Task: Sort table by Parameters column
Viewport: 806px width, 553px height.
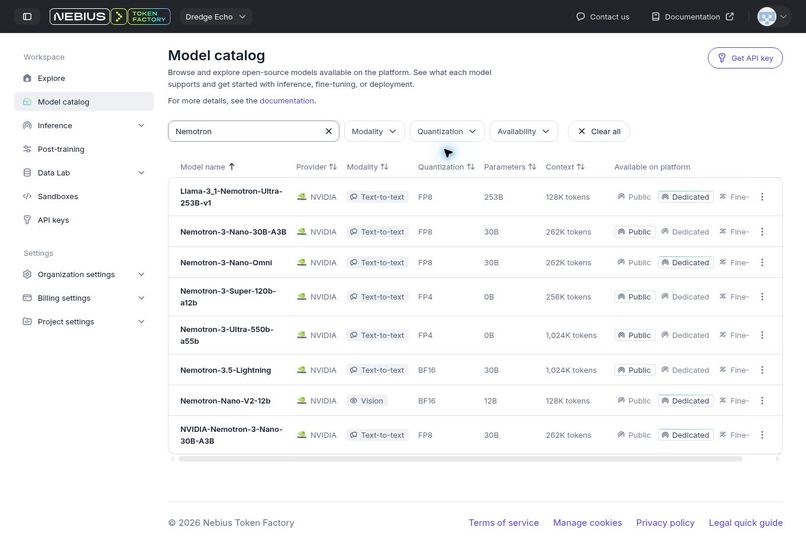Action: (x=509, y=167)
